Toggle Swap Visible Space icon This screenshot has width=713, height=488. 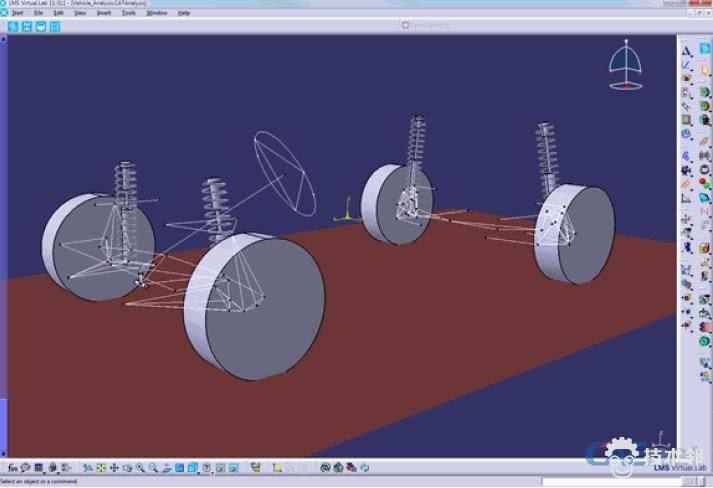[x=232, y=468]
